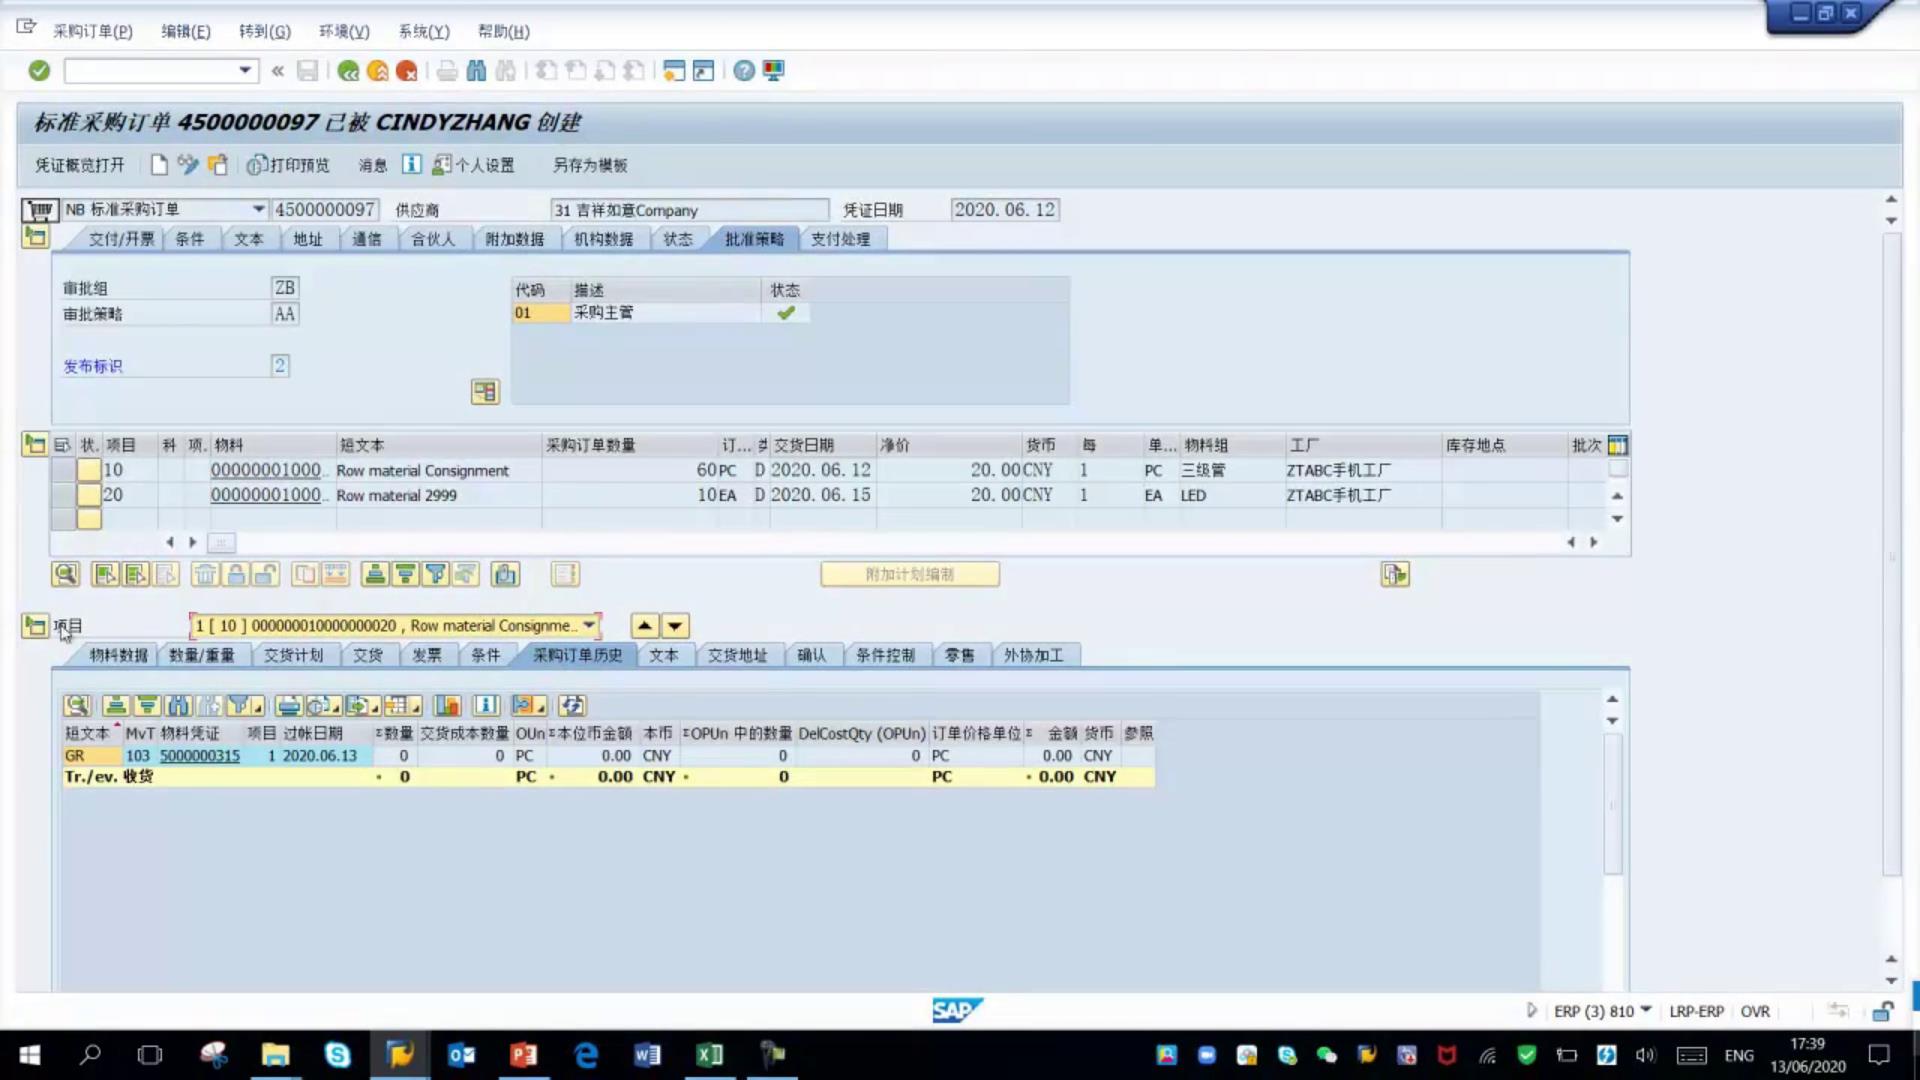
Task: Open the command field dropdown arrow
Action: (245, 70)
